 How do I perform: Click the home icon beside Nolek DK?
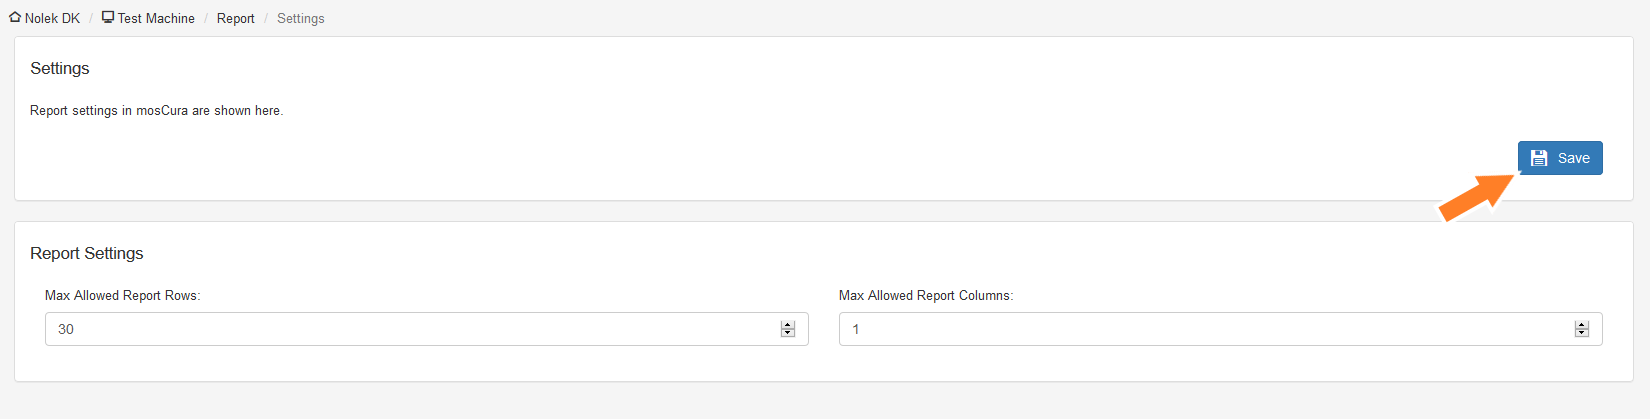point(15,17)
